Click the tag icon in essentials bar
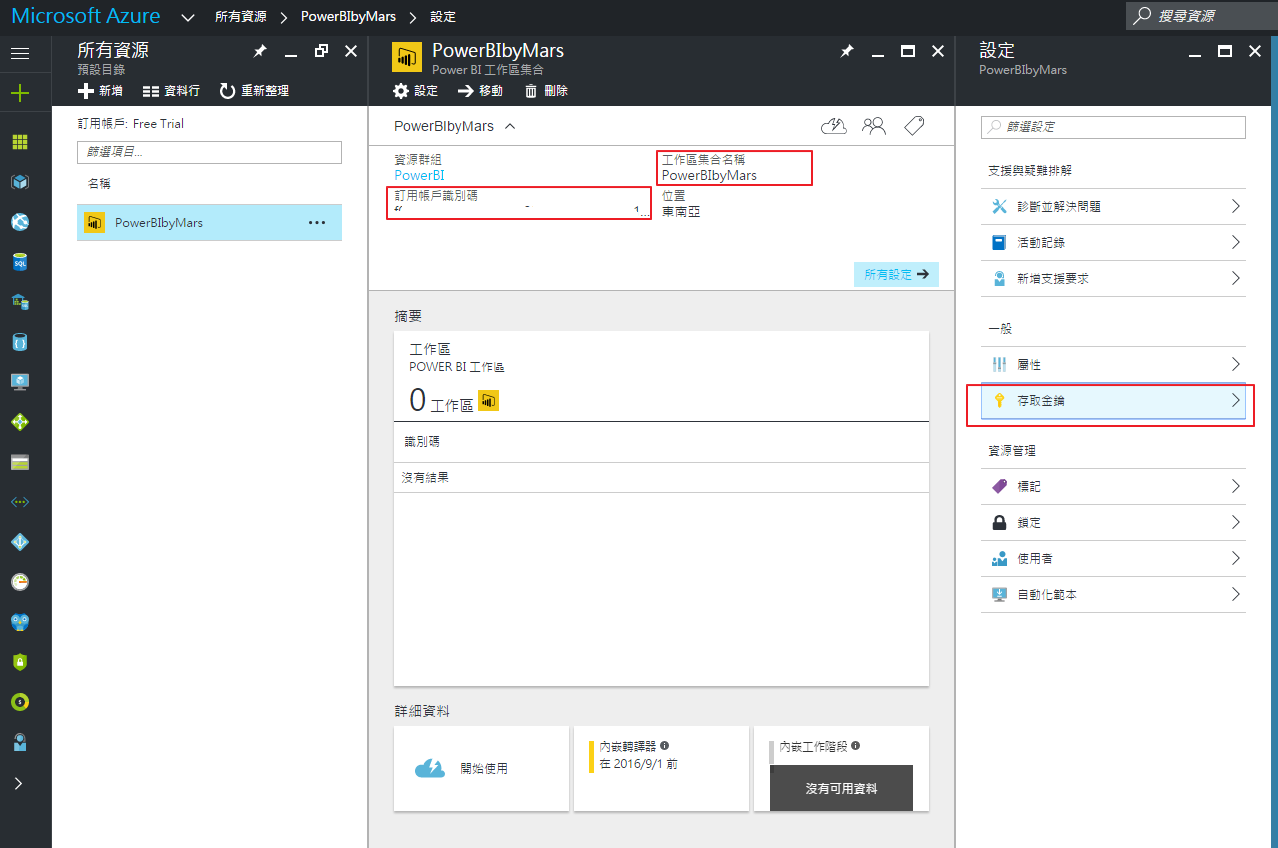This screenshot has height=848, width=1278. [913, 125]
